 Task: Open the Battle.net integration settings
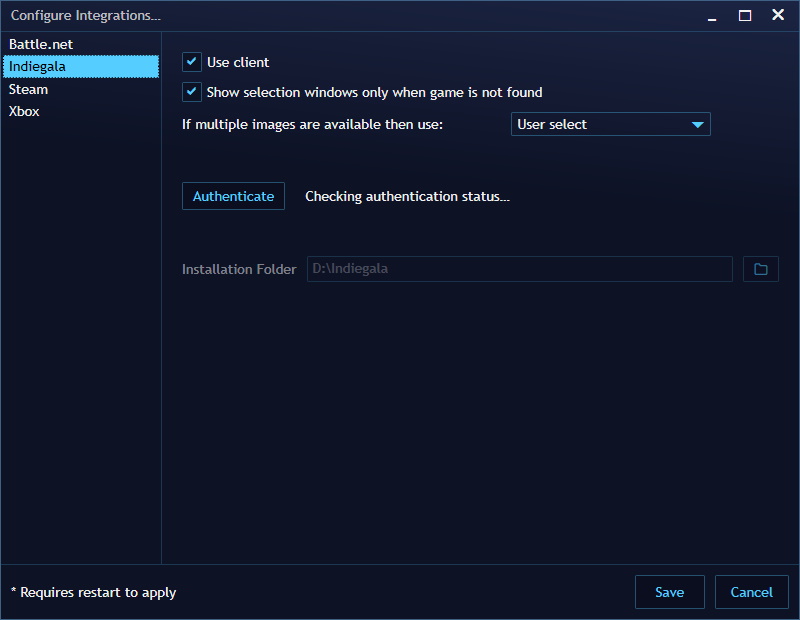81,44
